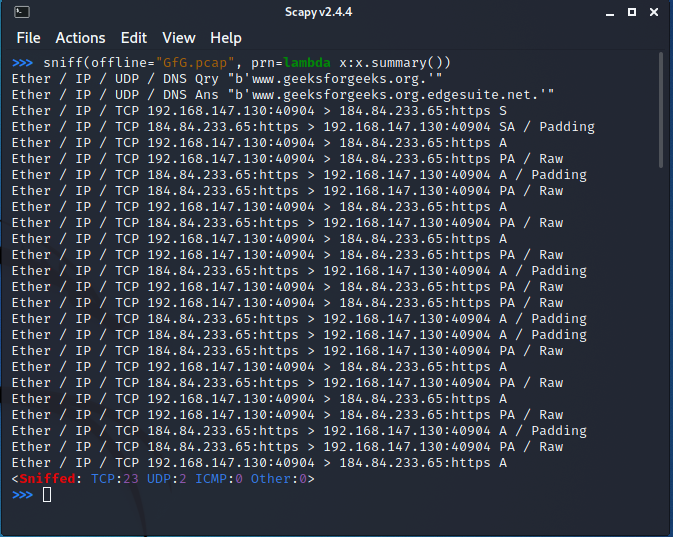Open the View menu
673x537 pixels.
[x=178, y=38]
